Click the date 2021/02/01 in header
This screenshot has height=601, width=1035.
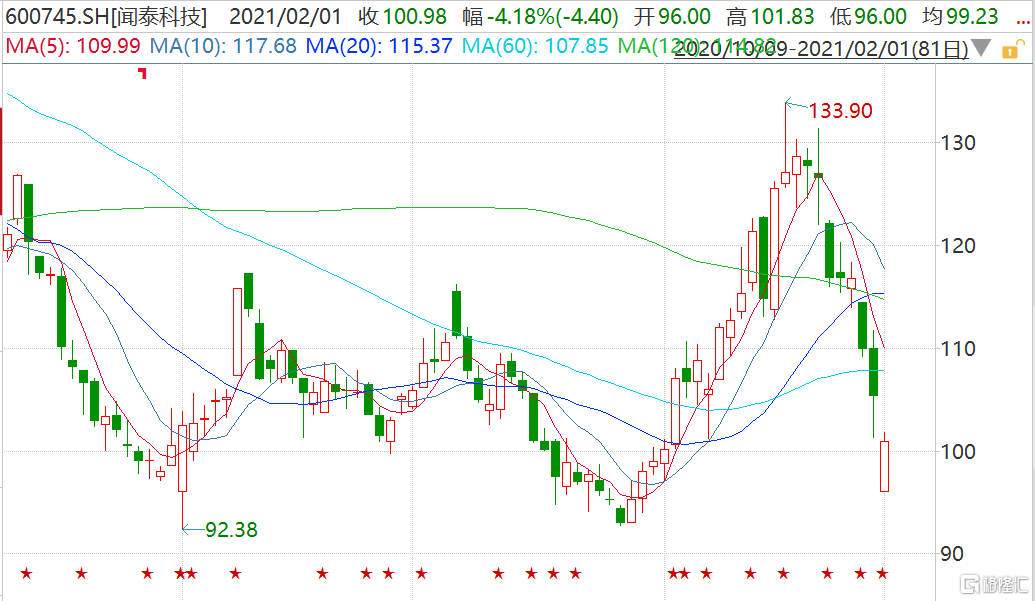pyautogui.click(x=285, y=16)
